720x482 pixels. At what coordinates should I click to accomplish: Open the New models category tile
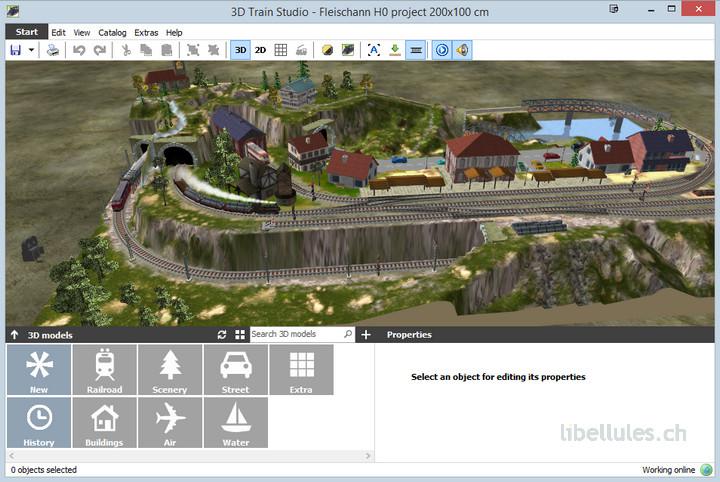pos(39,370)
